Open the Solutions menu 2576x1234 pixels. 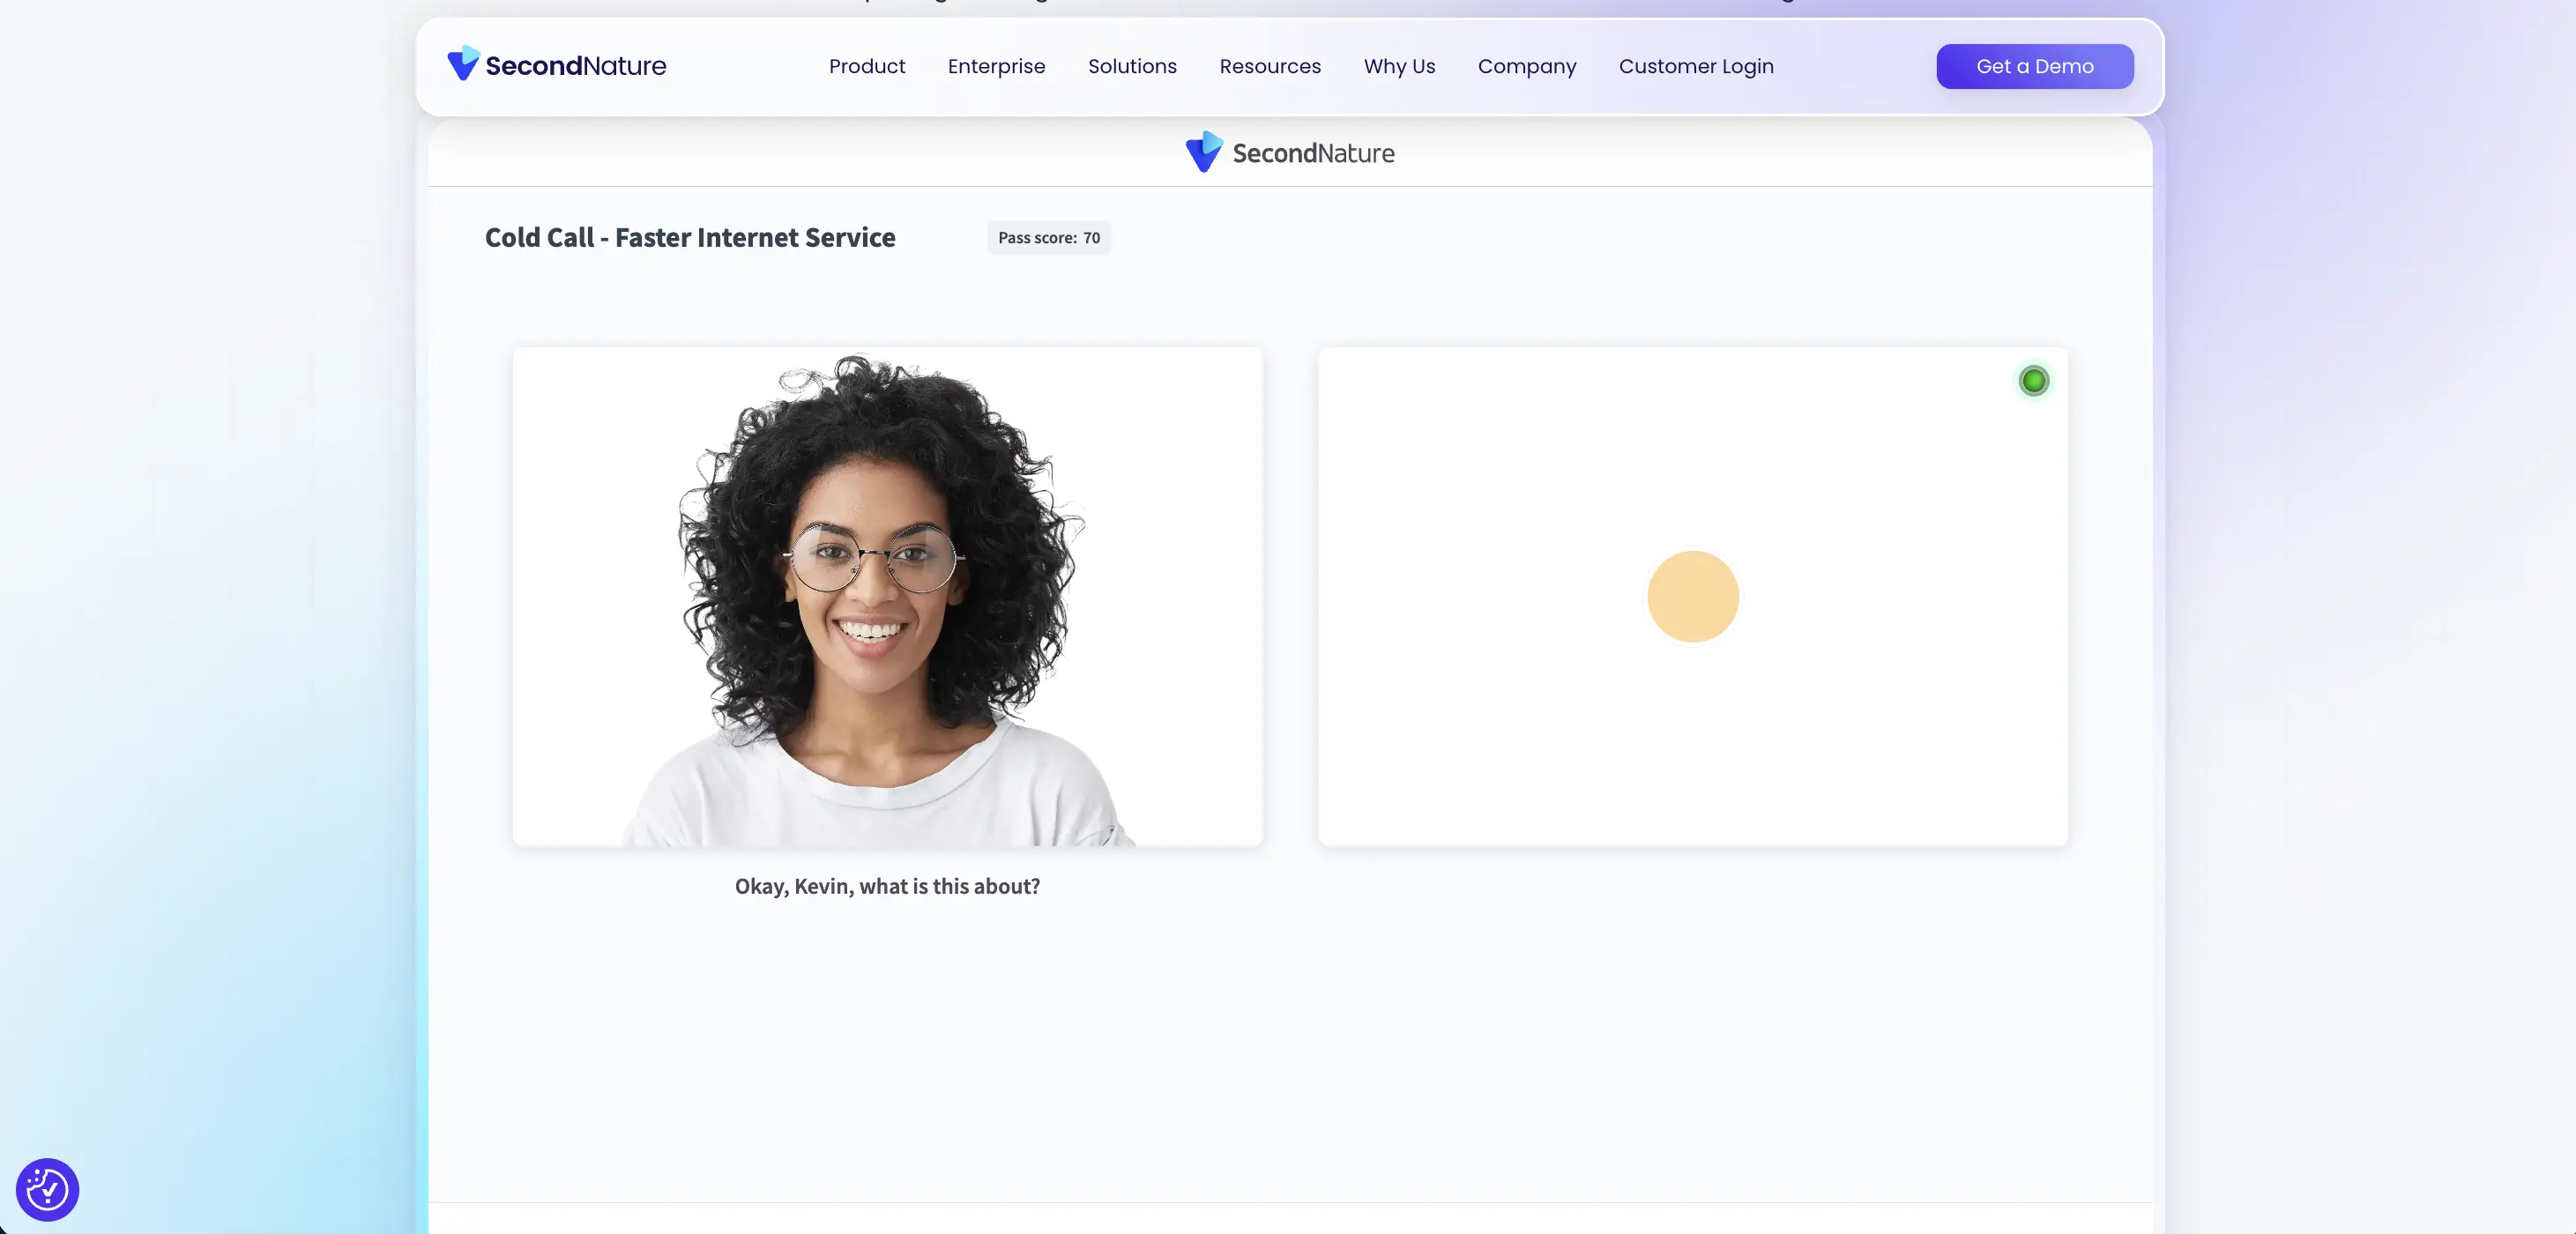[1132, 66]
